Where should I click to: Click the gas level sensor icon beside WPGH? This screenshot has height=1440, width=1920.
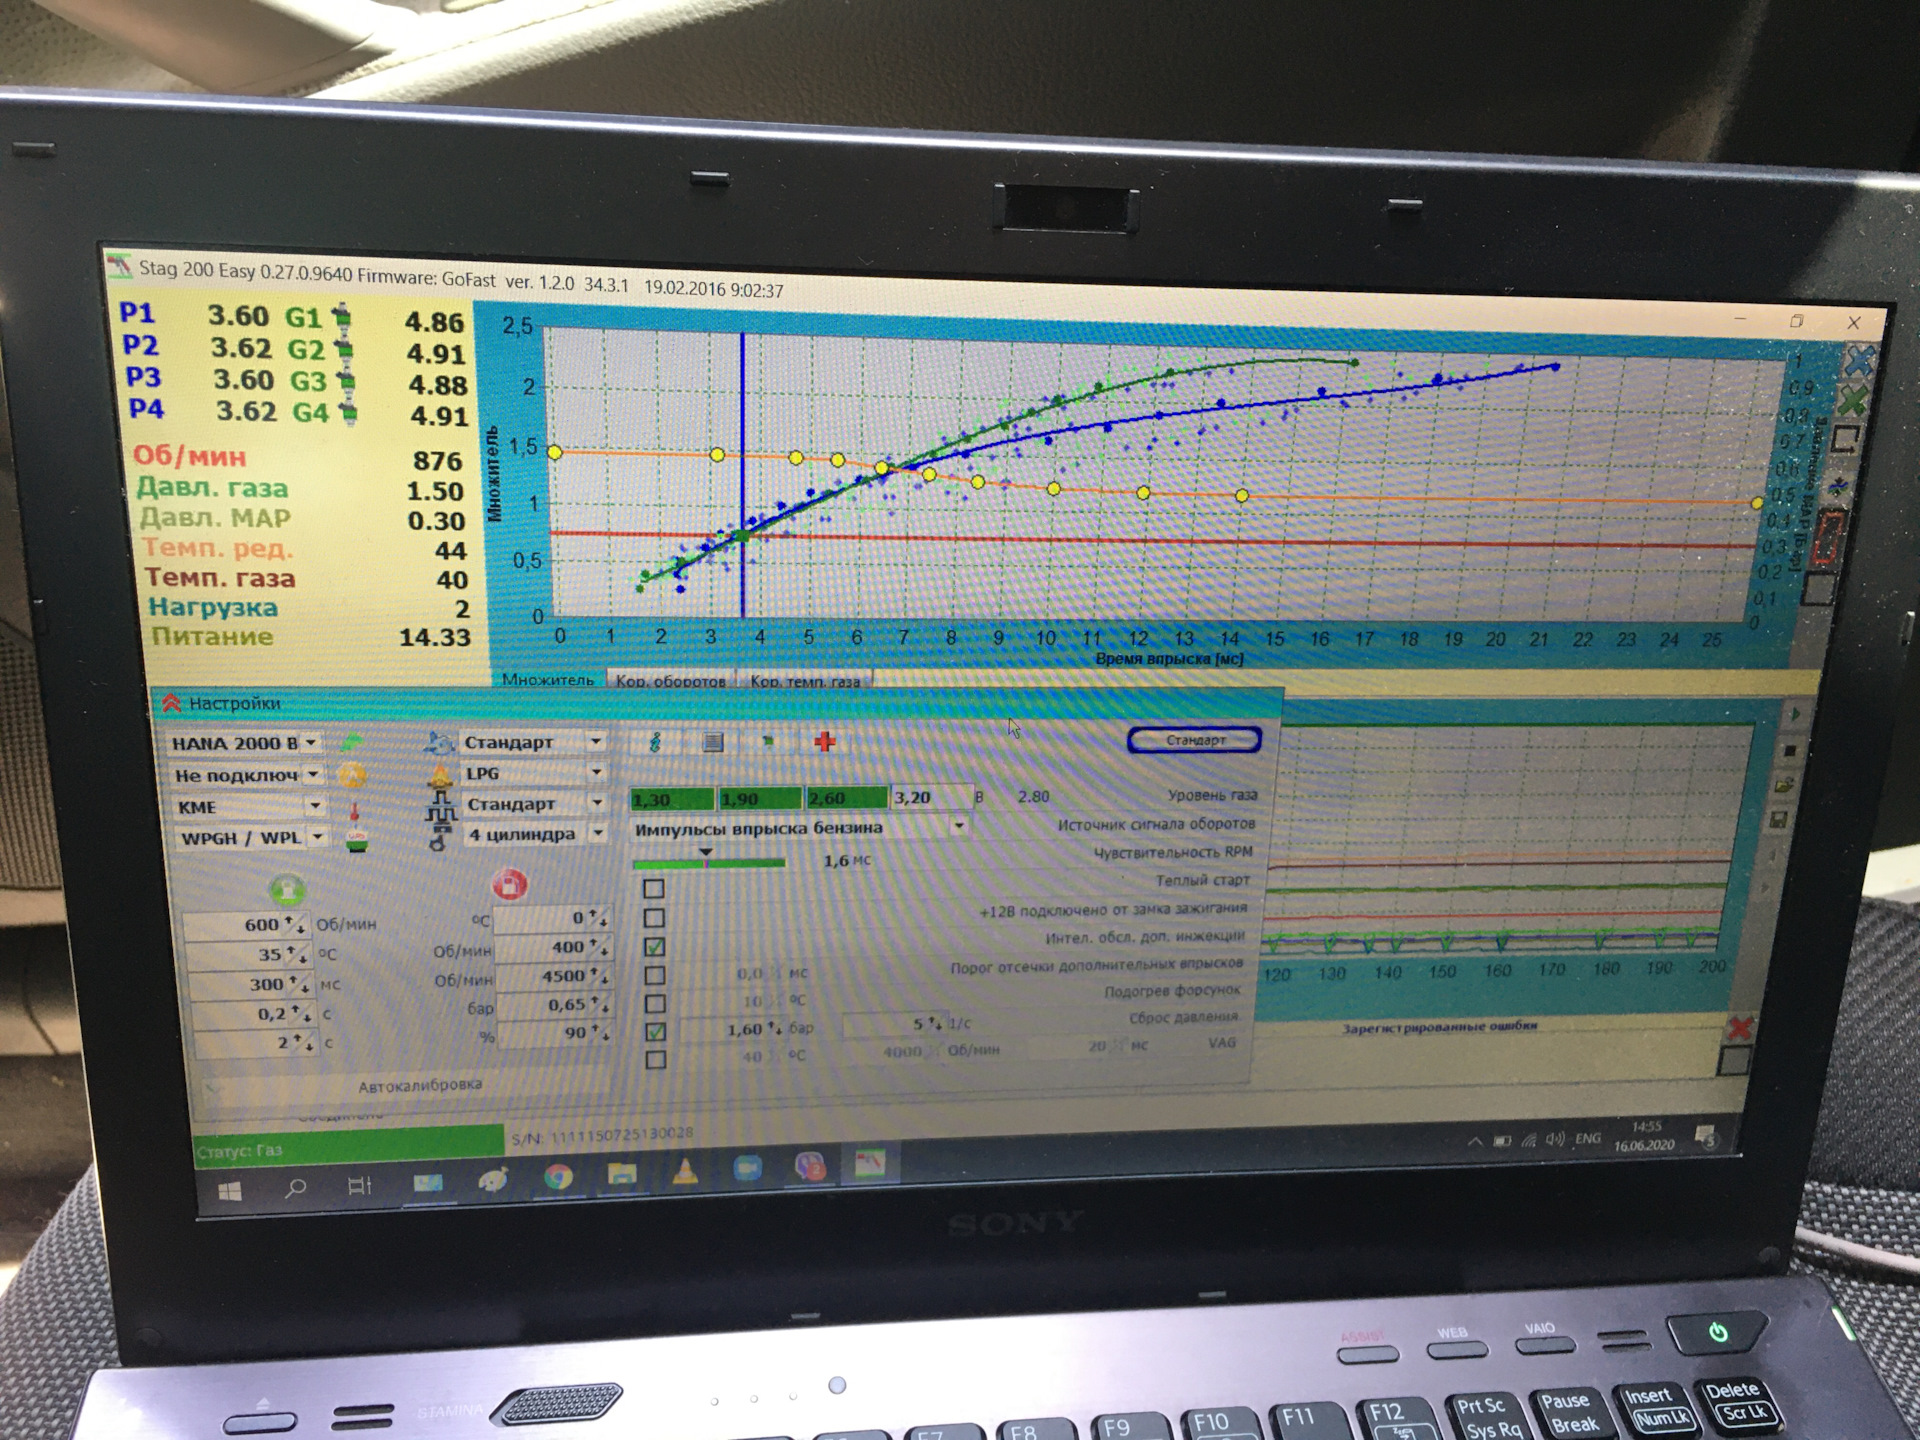click(x=357, y=838)
